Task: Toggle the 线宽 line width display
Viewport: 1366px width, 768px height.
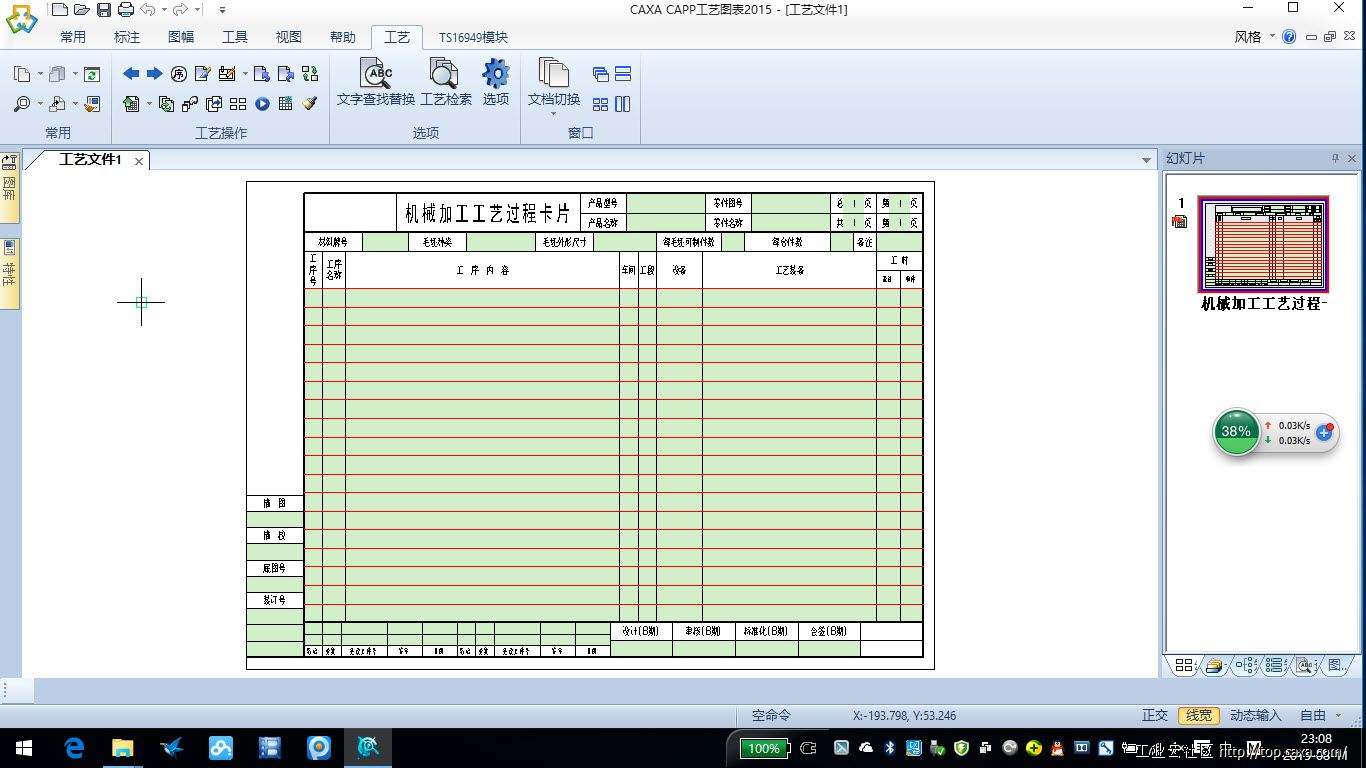Action: [x=1198, y=715]
